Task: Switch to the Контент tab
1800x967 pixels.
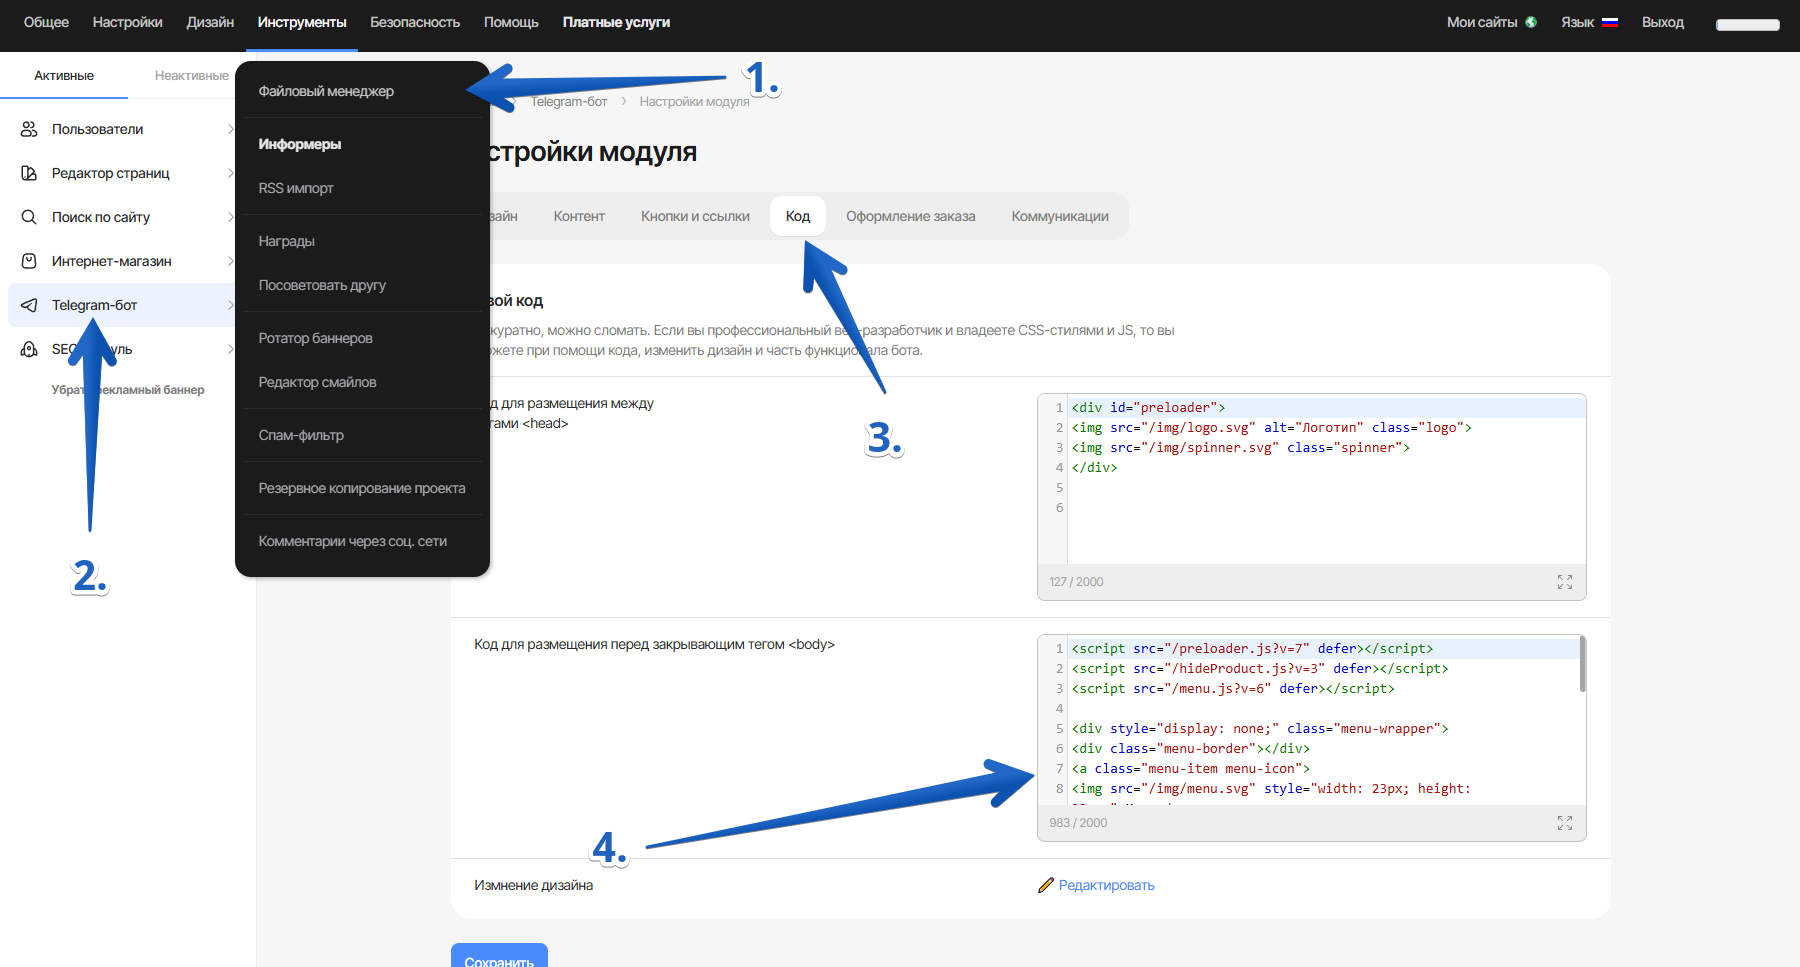Action: pyautogui.click(x=579, y=216)
